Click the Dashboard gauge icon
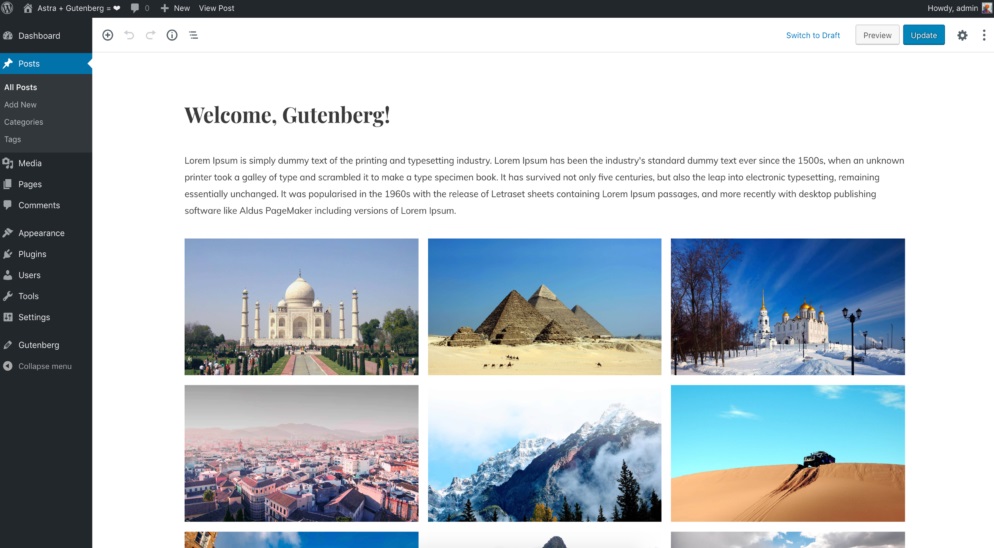 point(8,36)
